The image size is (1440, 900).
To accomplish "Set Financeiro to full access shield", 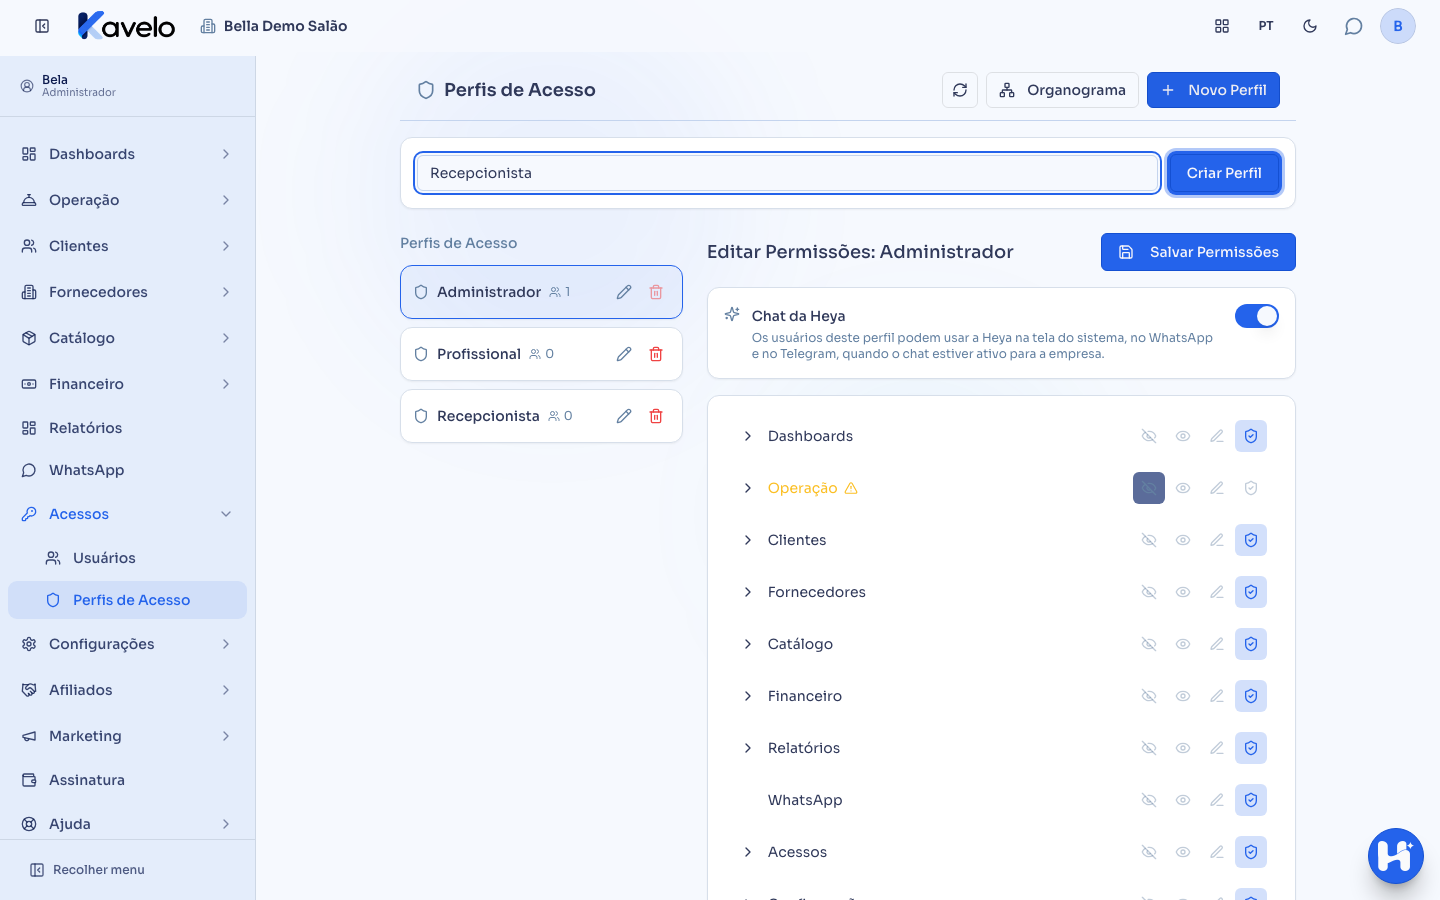I will coord(1251,696).
